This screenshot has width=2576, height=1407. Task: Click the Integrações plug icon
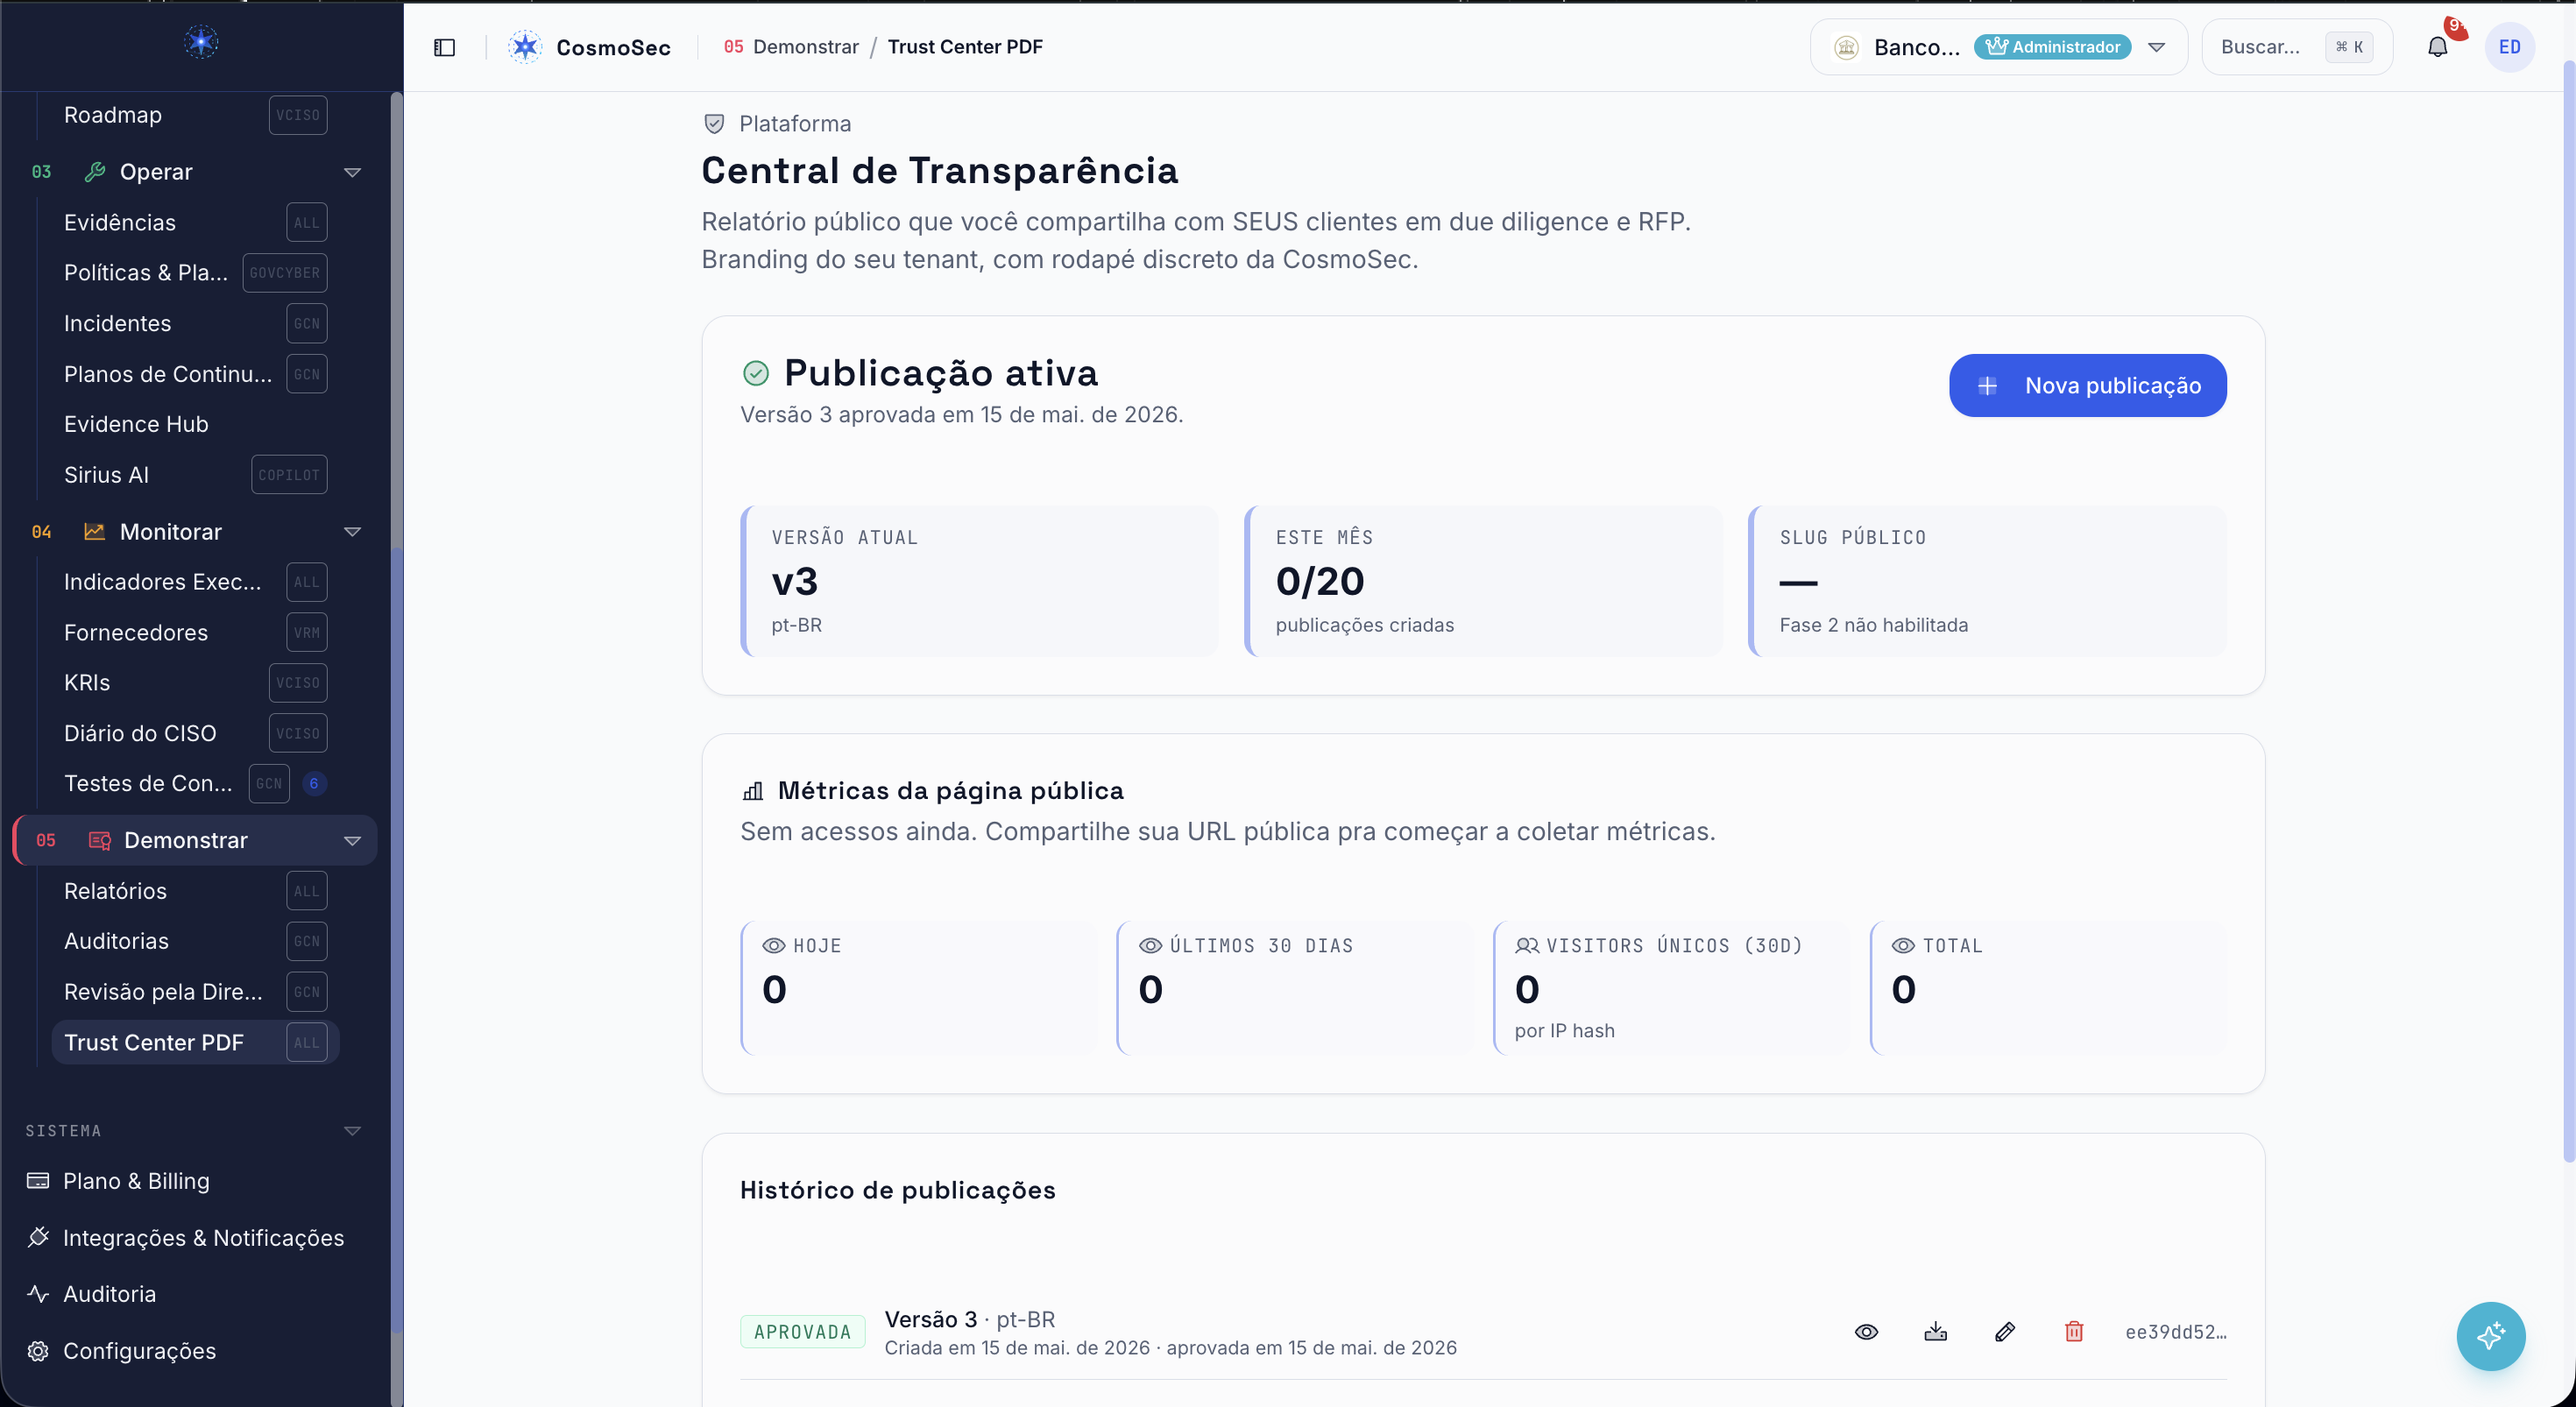pos(38,1237)
